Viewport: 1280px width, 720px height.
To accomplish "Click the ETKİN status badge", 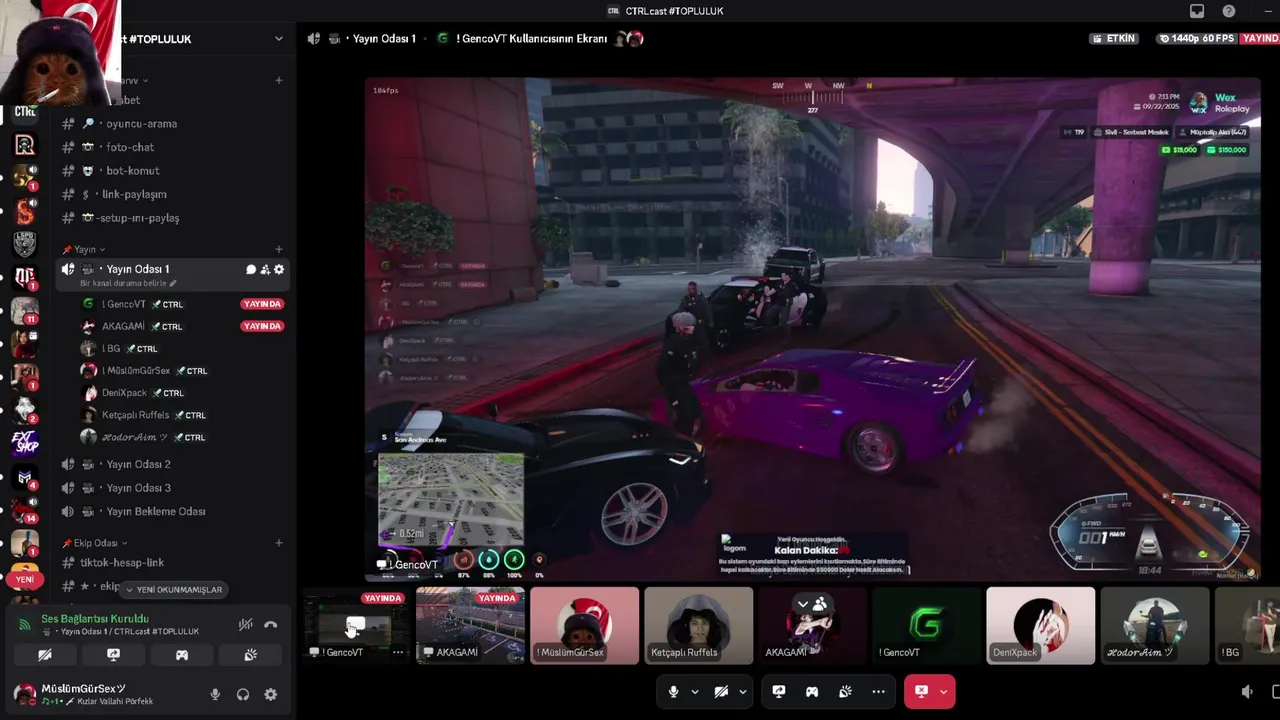I will pyautogui.click(x=1114, y=39).
